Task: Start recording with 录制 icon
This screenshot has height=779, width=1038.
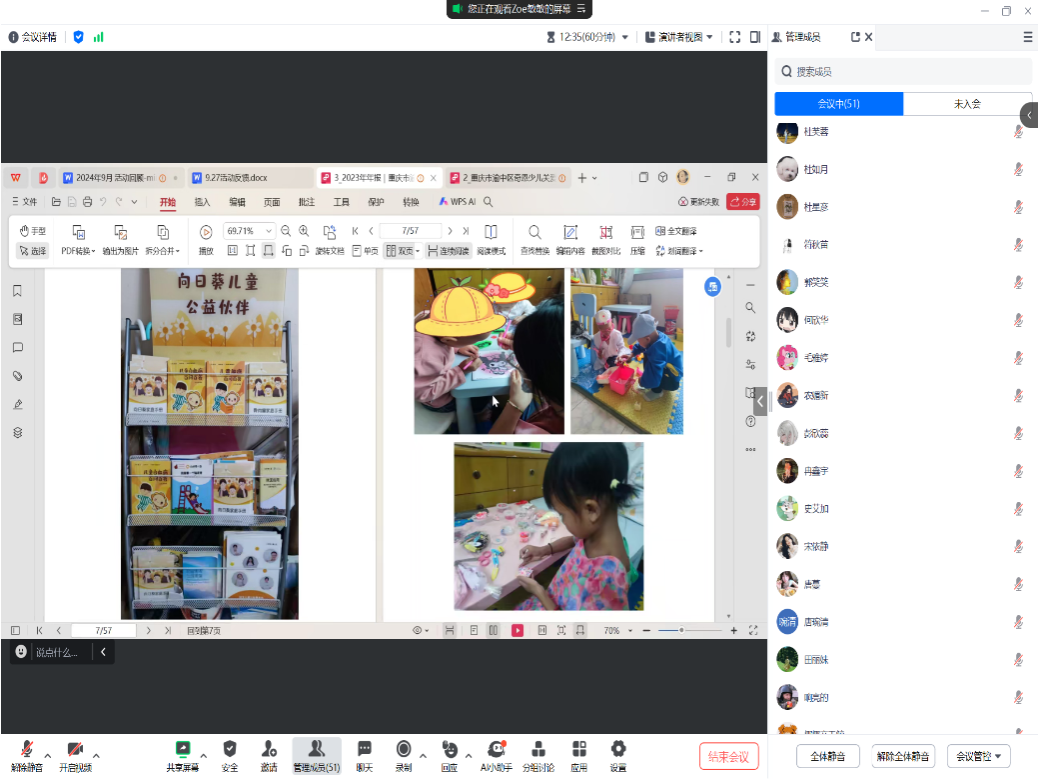Action: (x=403, y=750)
